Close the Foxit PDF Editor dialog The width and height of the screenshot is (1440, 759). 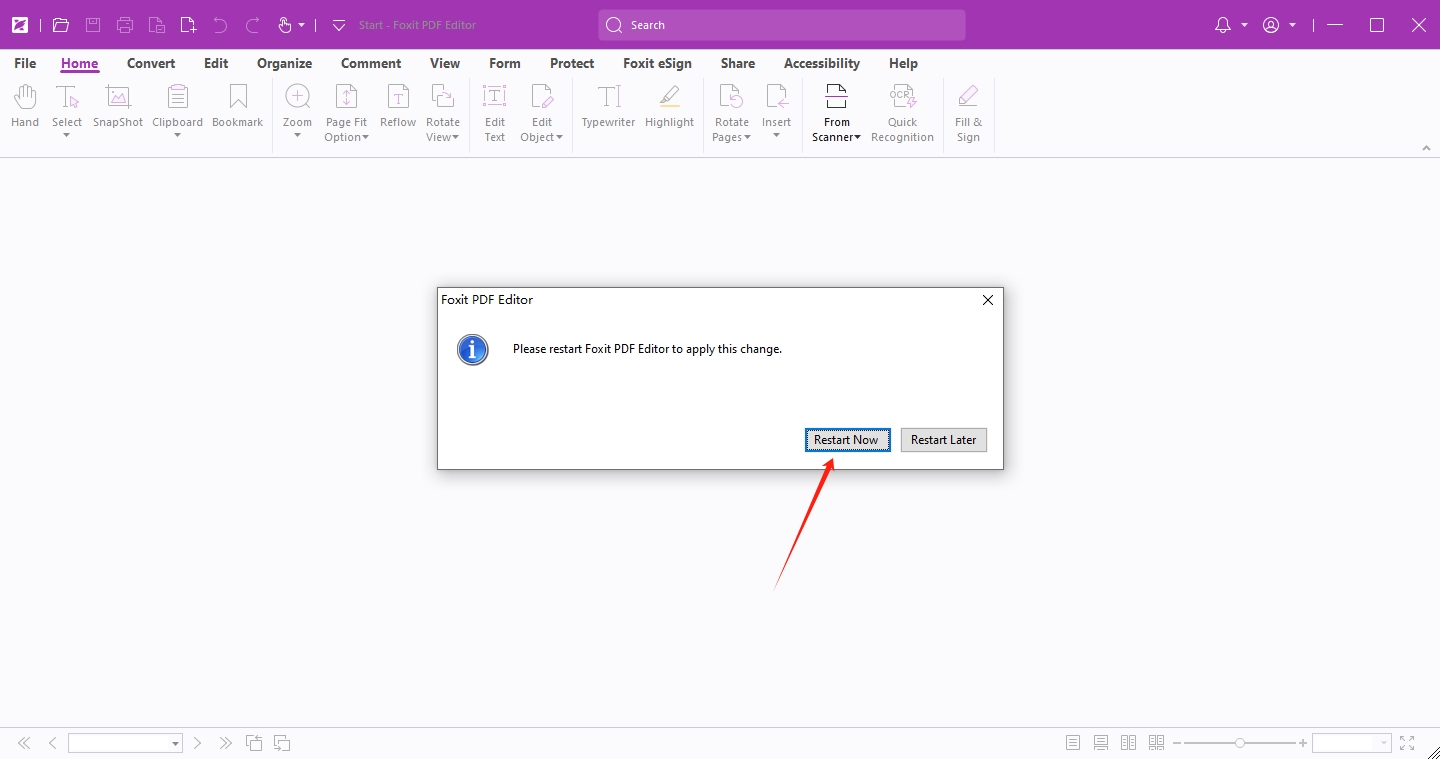[988, 300]
